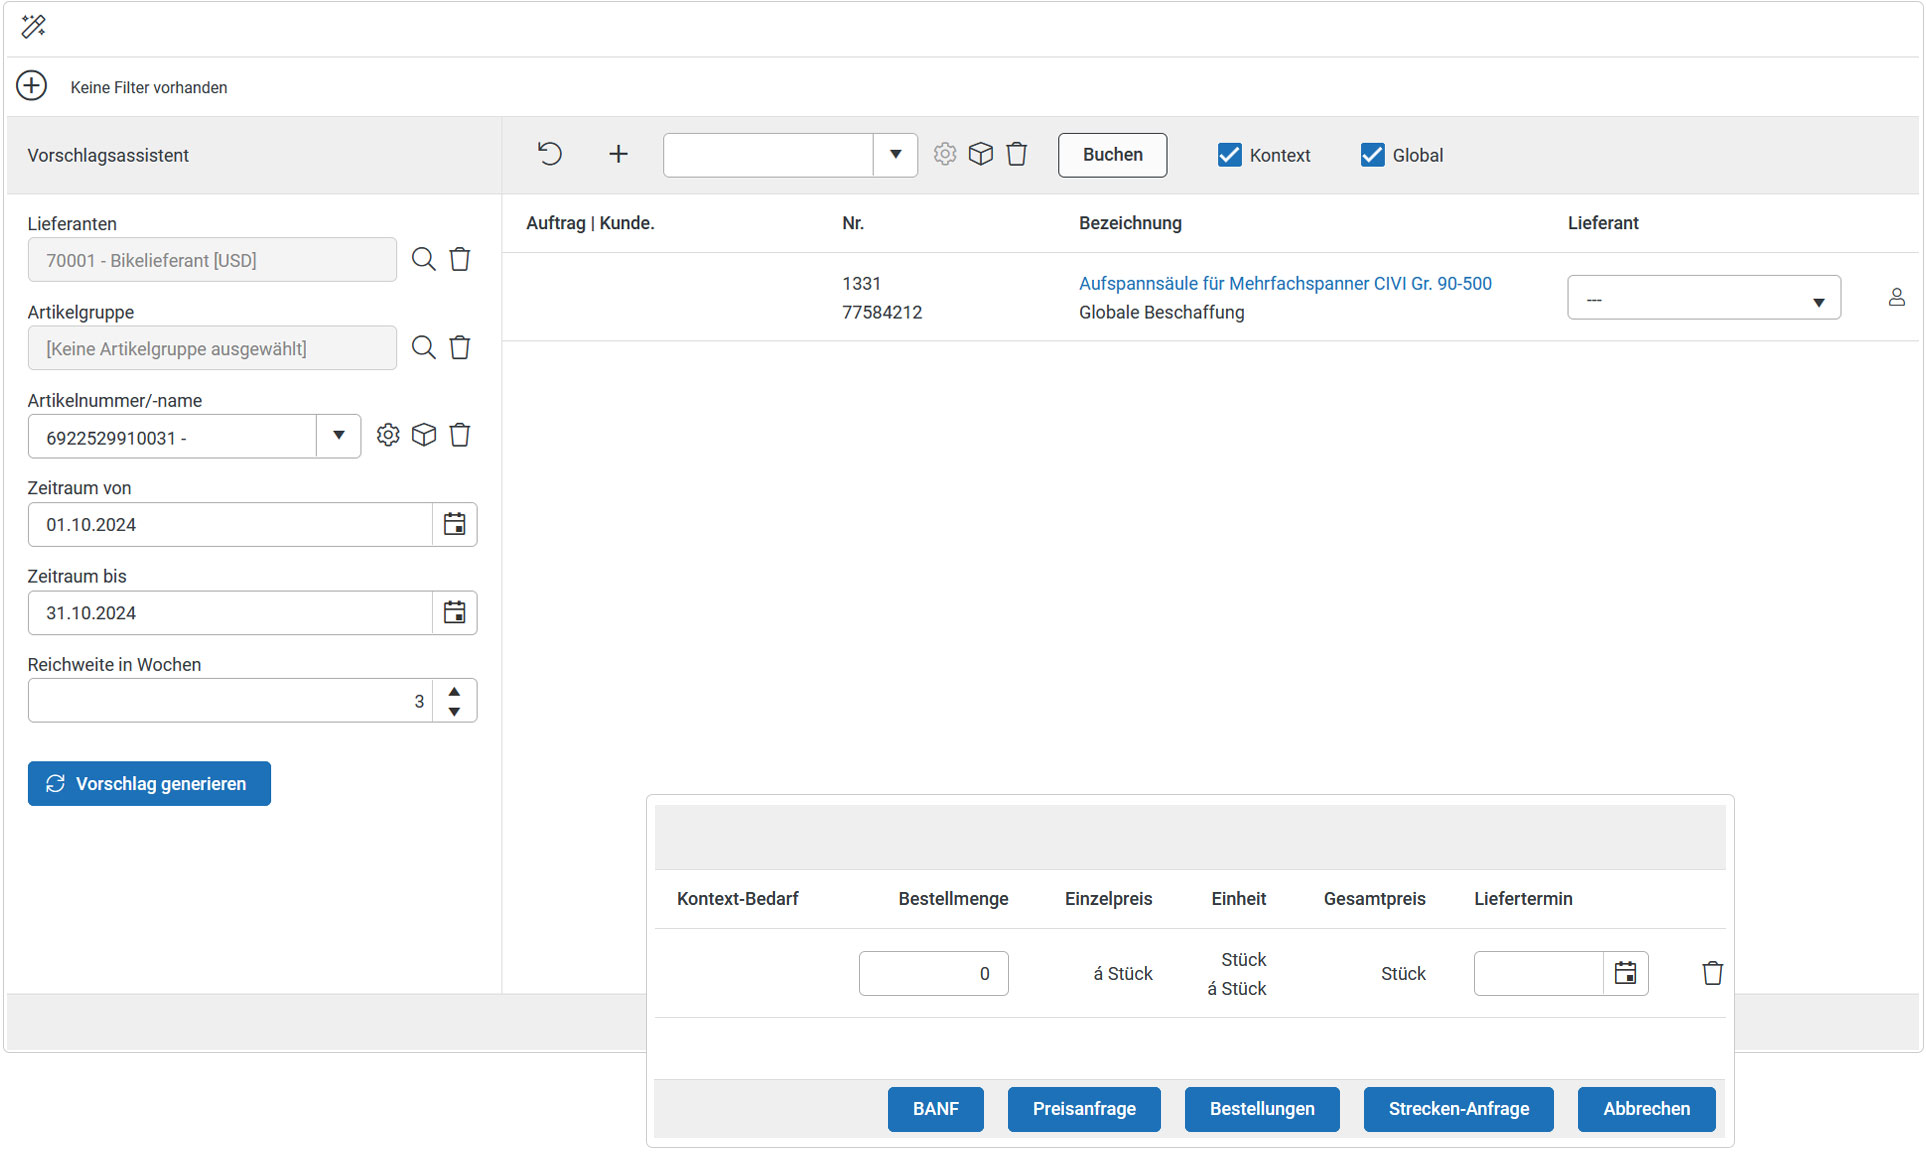
Task: Increase Reichweite in Wochen stepper
Action: [454, 691]
